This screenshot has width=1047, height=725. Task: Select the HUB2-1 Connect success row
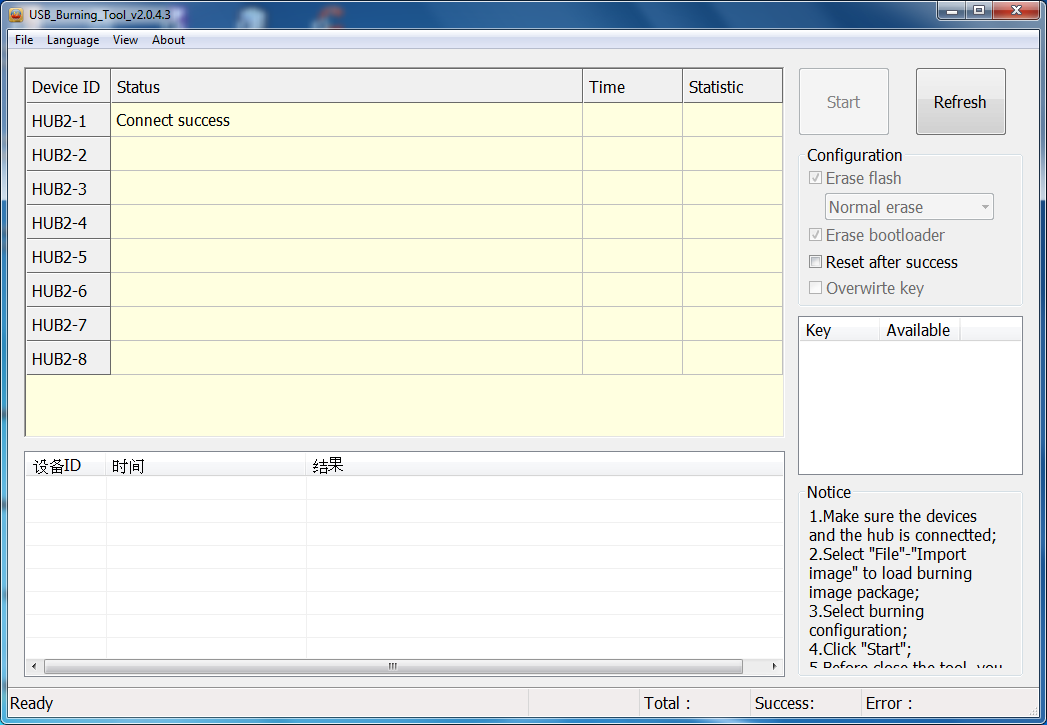(x=345, y=120)
